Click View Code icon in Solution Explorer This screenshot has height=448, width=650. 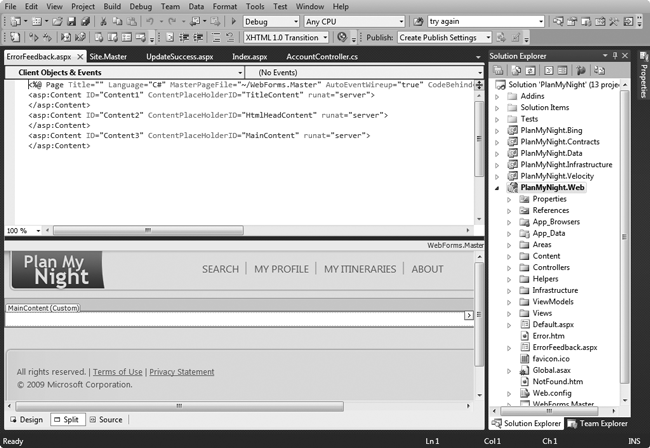point(548,70)
